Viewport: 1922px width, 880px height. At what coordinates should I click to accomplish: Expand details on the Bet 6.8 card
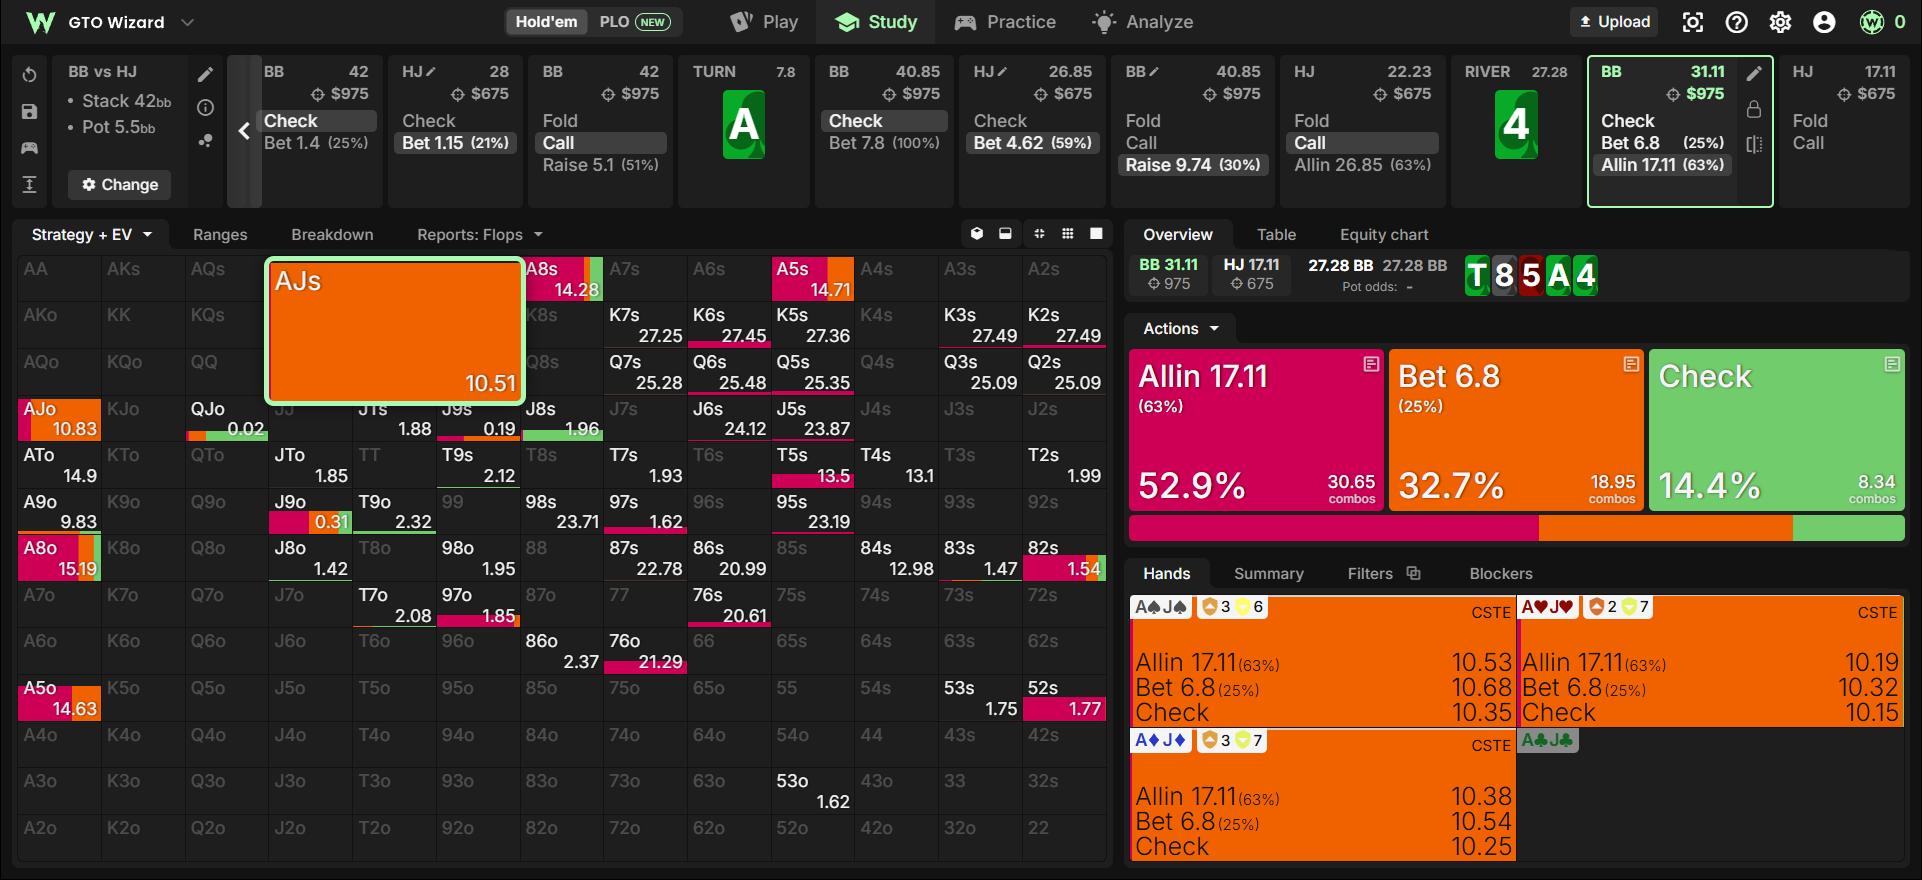coord(1631,365)
